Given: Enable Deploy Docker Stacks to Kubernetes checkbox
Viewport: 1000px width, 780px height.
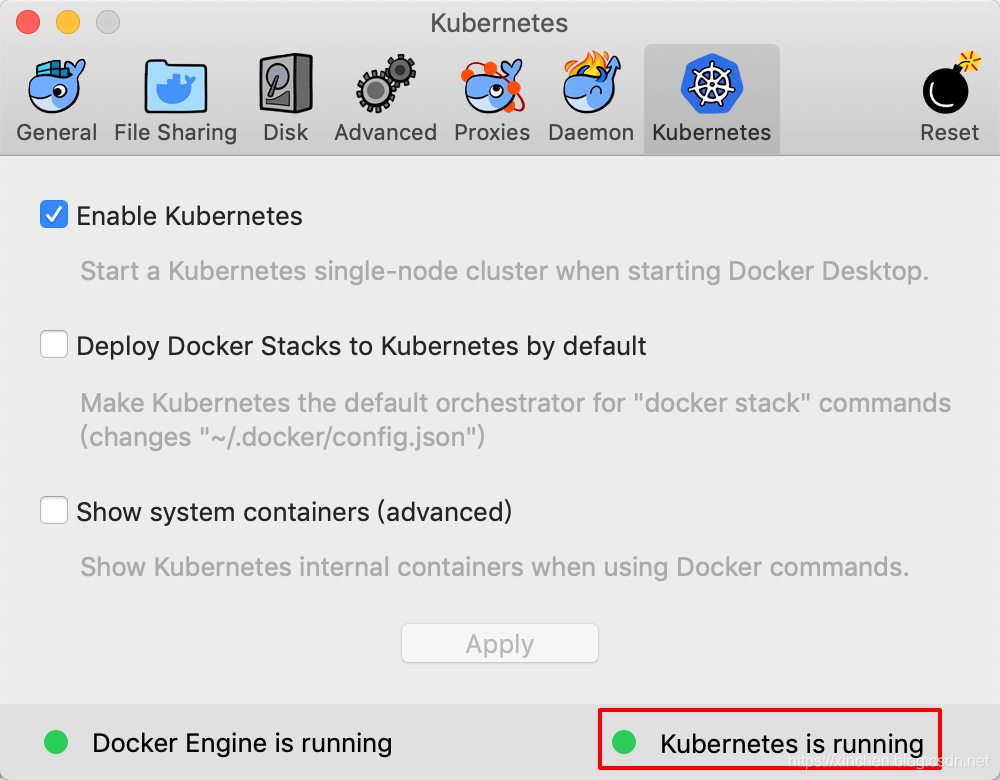Looking at the screenshot, I should coord(54,345).
